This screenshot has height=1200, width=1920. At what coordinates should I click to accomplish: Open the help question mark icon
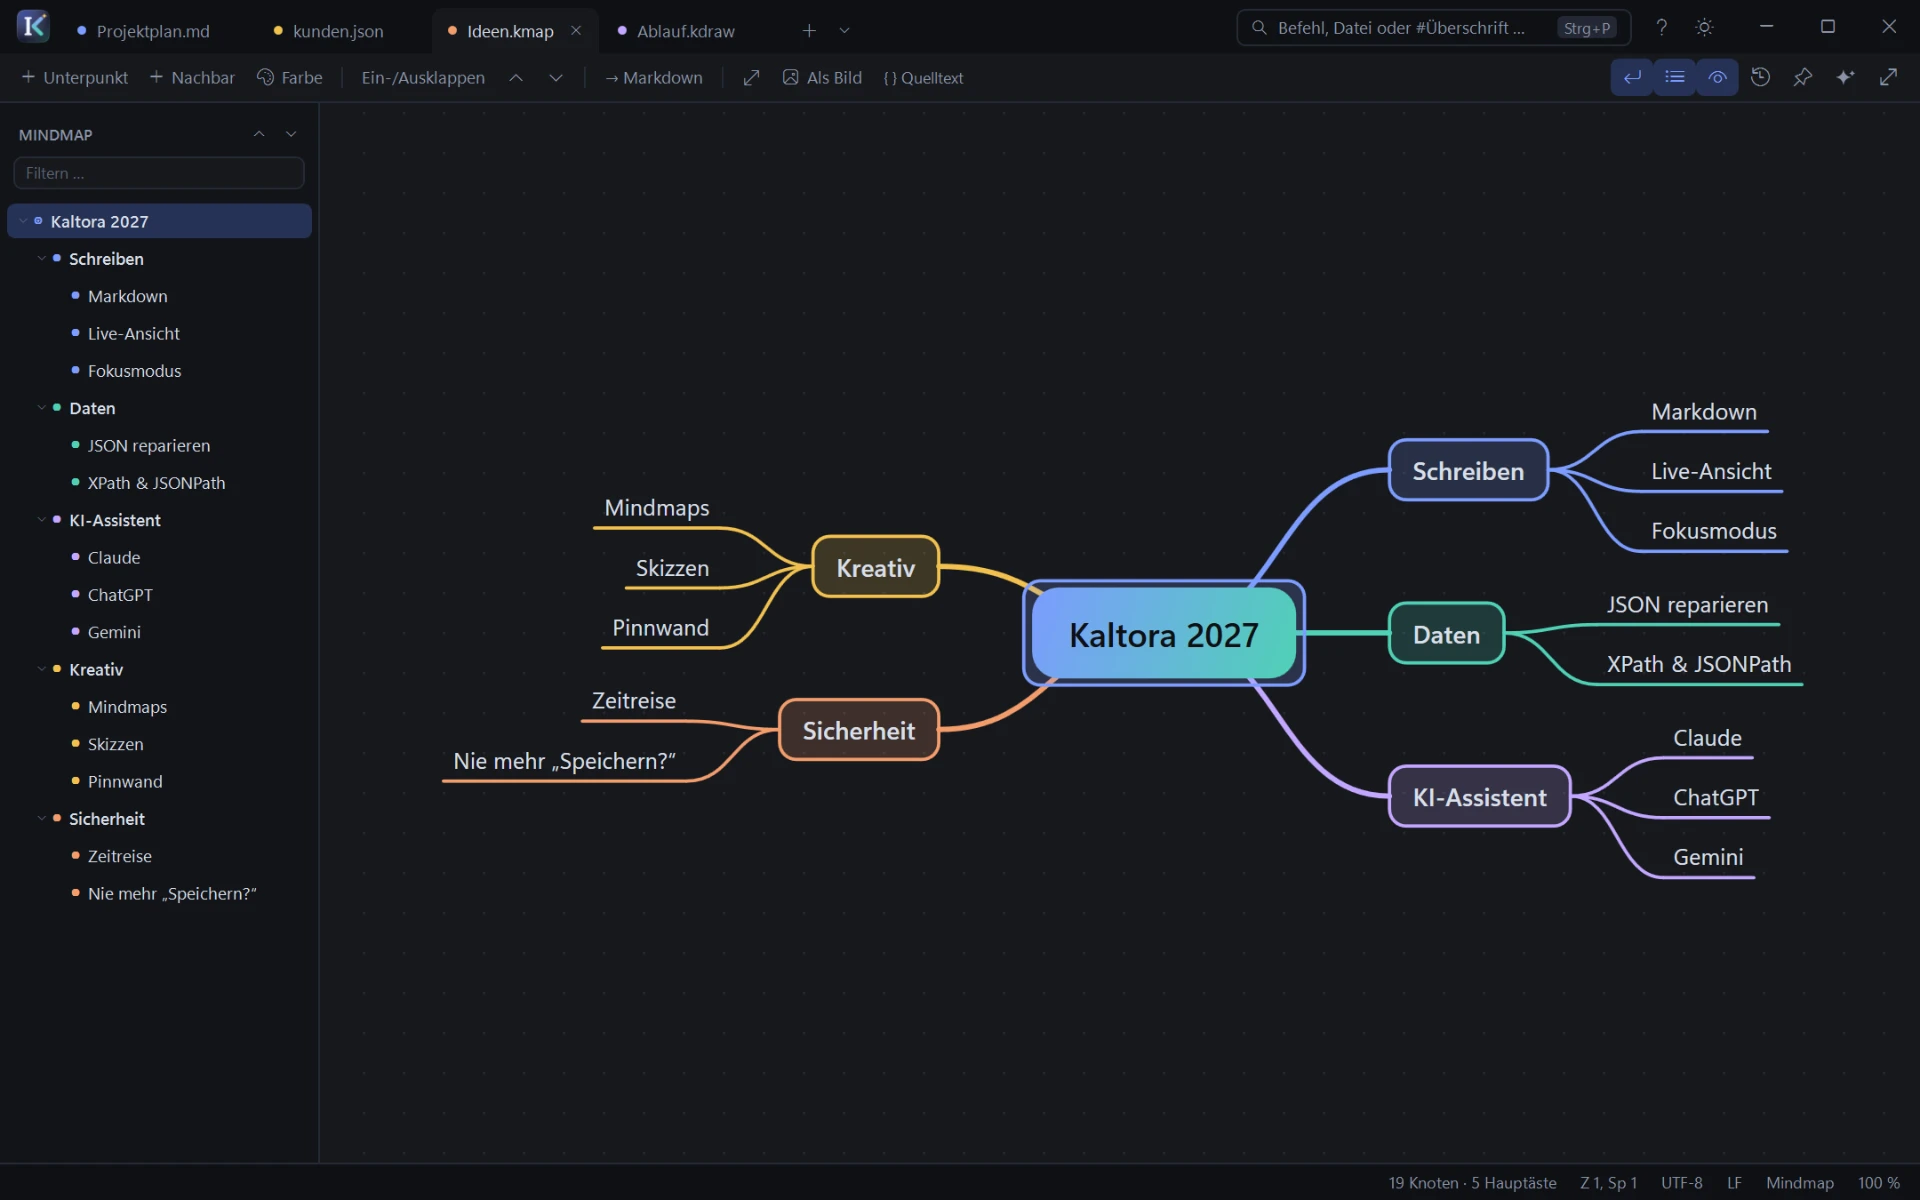tap(1661, 28)
